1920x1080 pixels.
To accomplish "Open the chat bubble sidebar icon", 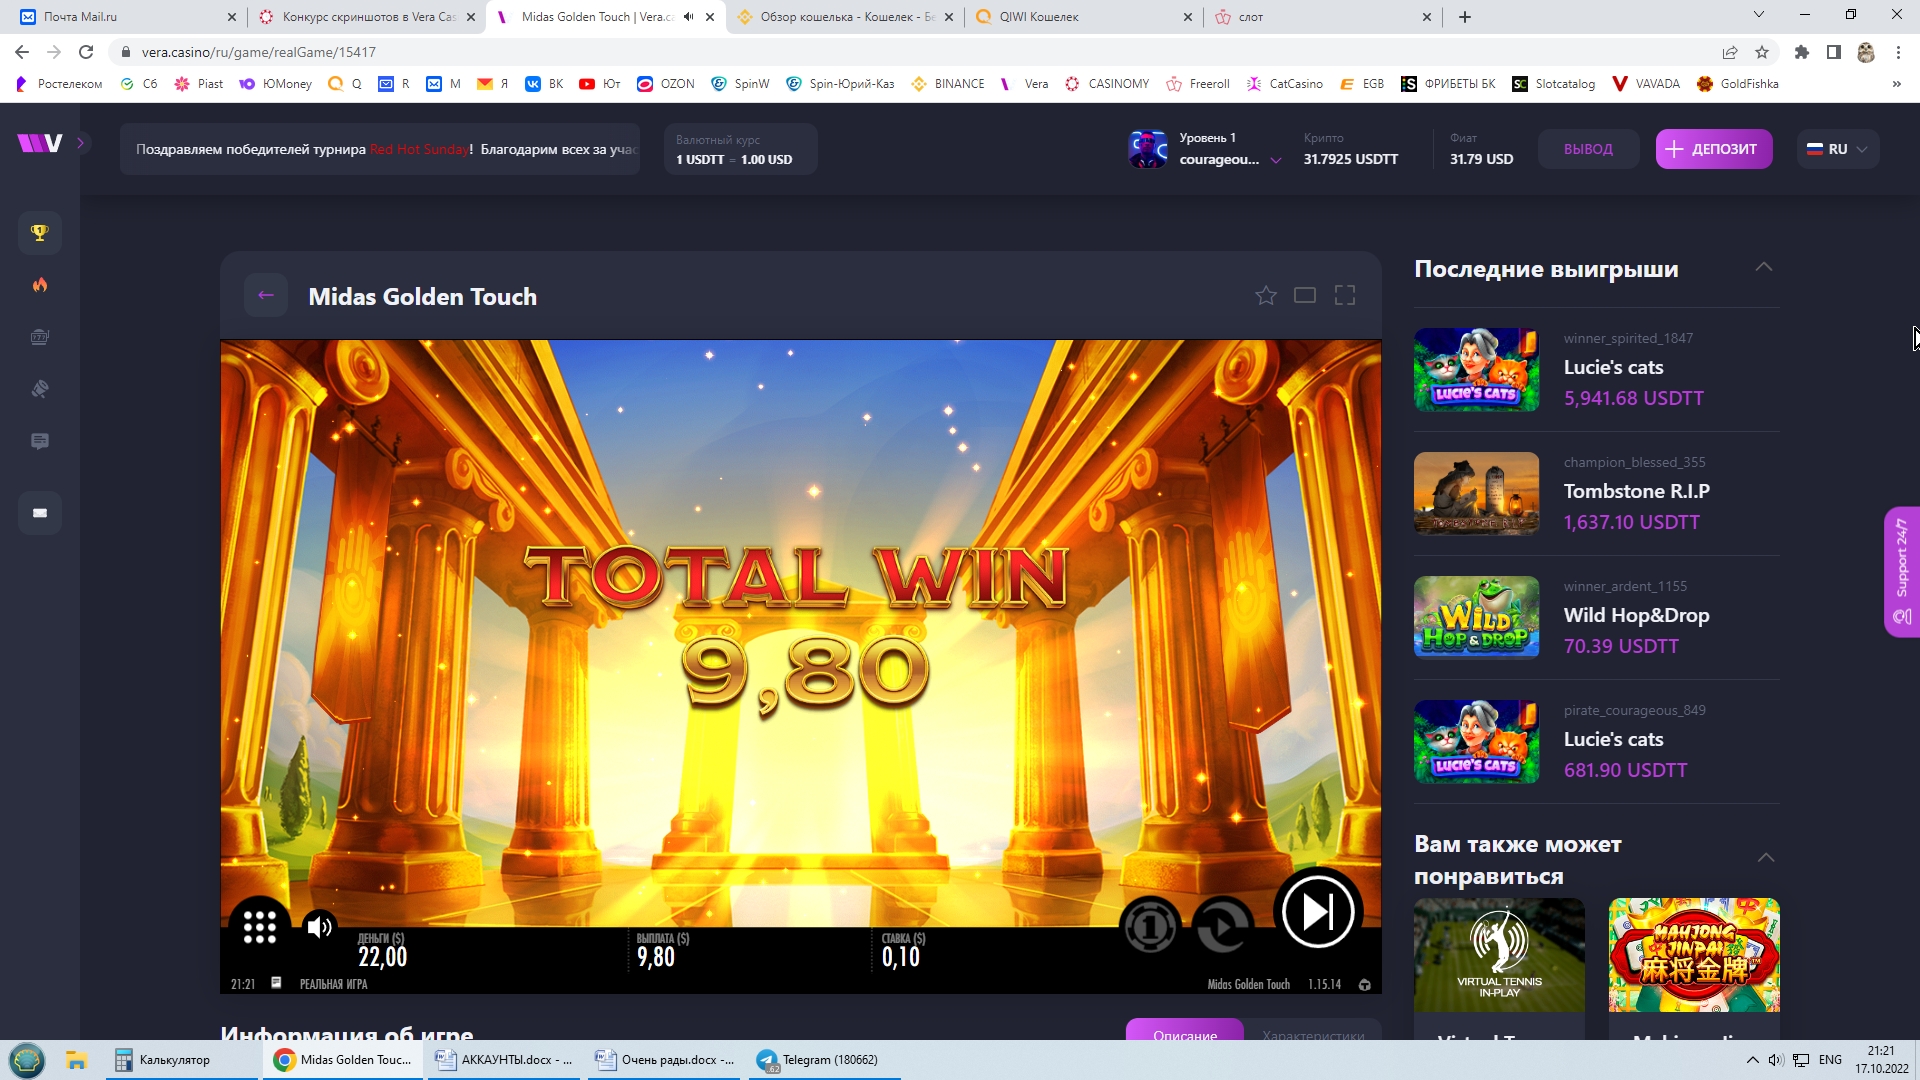I will pyautogui.click(x=40, y=441).
